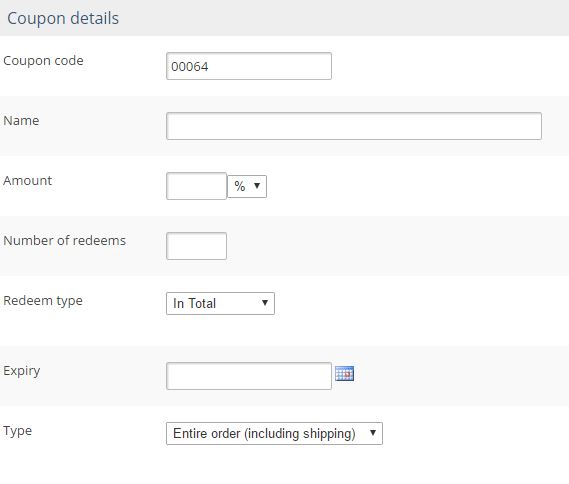Click the Number of redeems label

[x=65, y=240]
